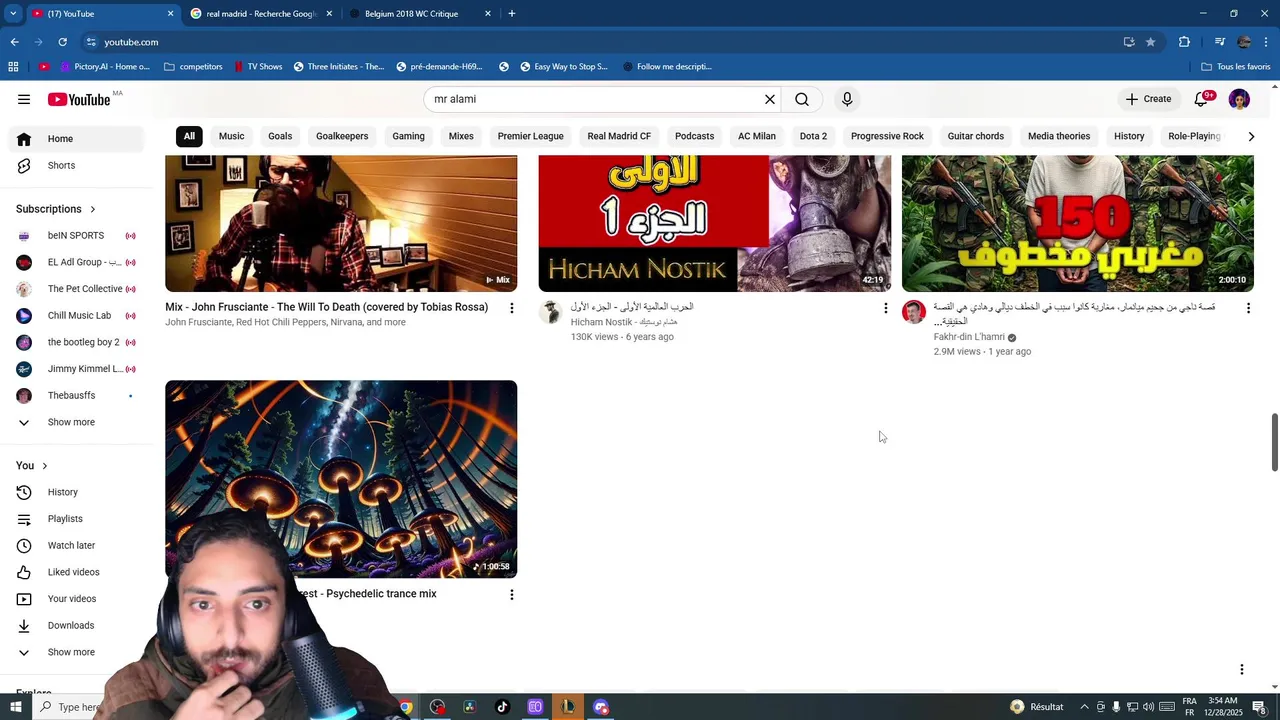
Task: Open Thebausffs subscription
Action: tap(74, 396)
